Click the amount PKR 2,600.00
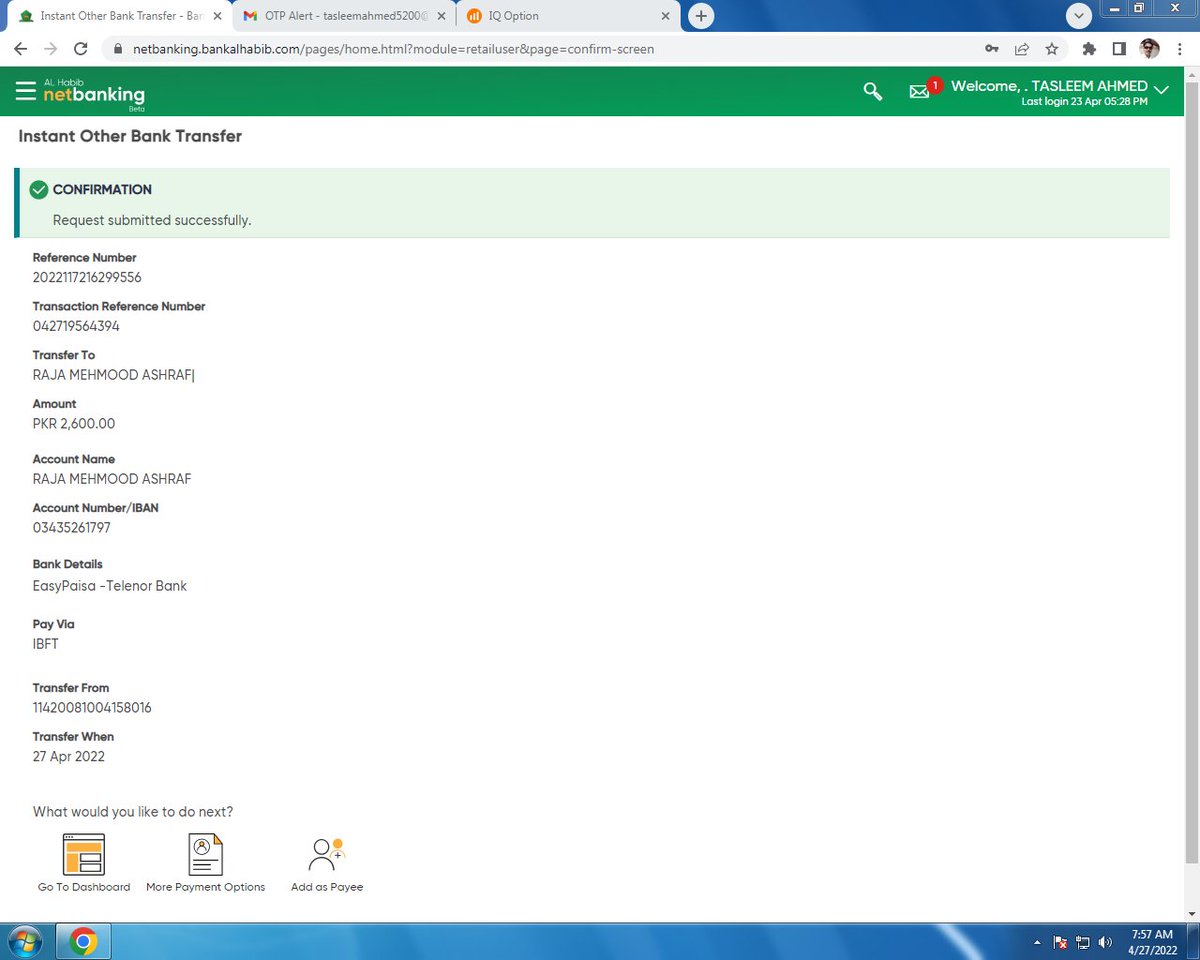The image size is (1200, 960). 74,424
